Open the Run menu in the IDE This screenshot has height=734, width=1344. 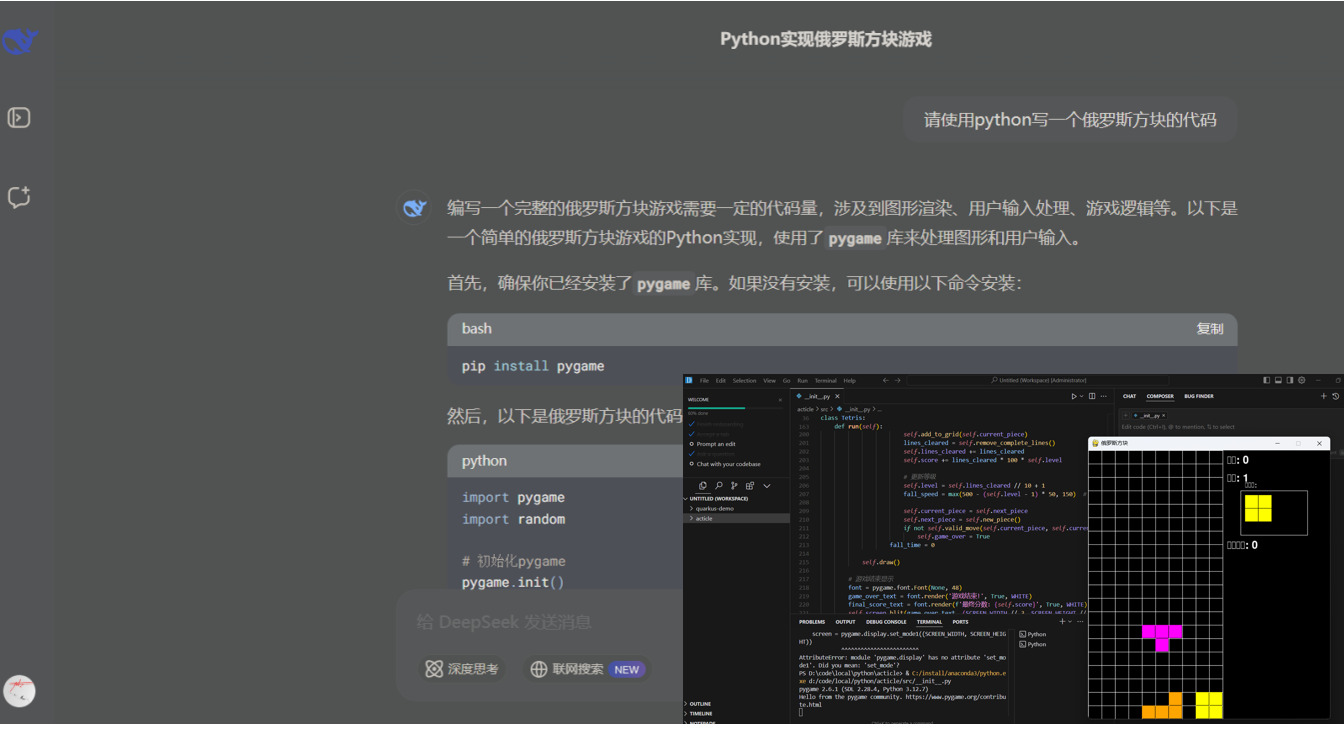coord(802,381)
